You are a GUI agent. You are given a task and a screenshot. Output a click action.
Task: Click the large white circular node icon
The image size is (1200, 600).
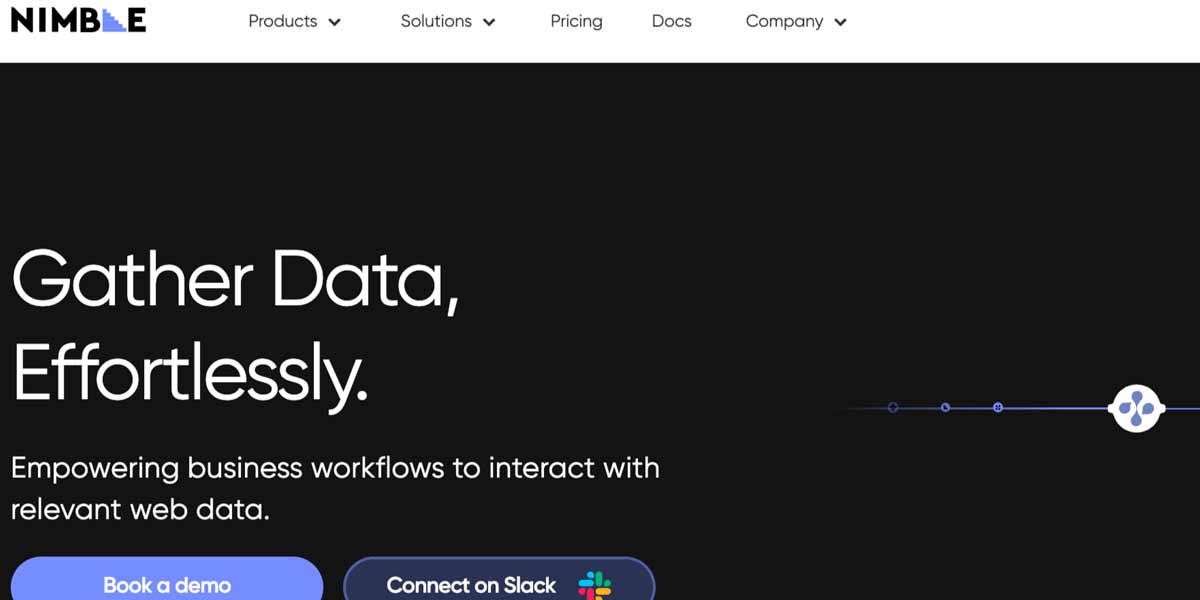coord(1135,408)
